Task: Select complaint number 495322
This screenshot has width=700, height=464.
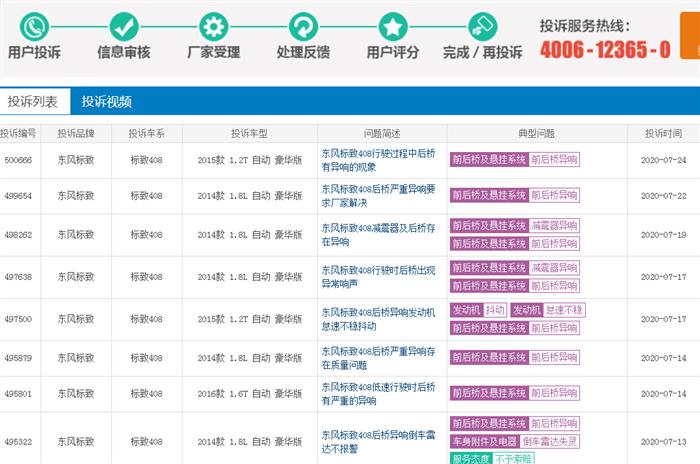Action: (x=18, y=441)
